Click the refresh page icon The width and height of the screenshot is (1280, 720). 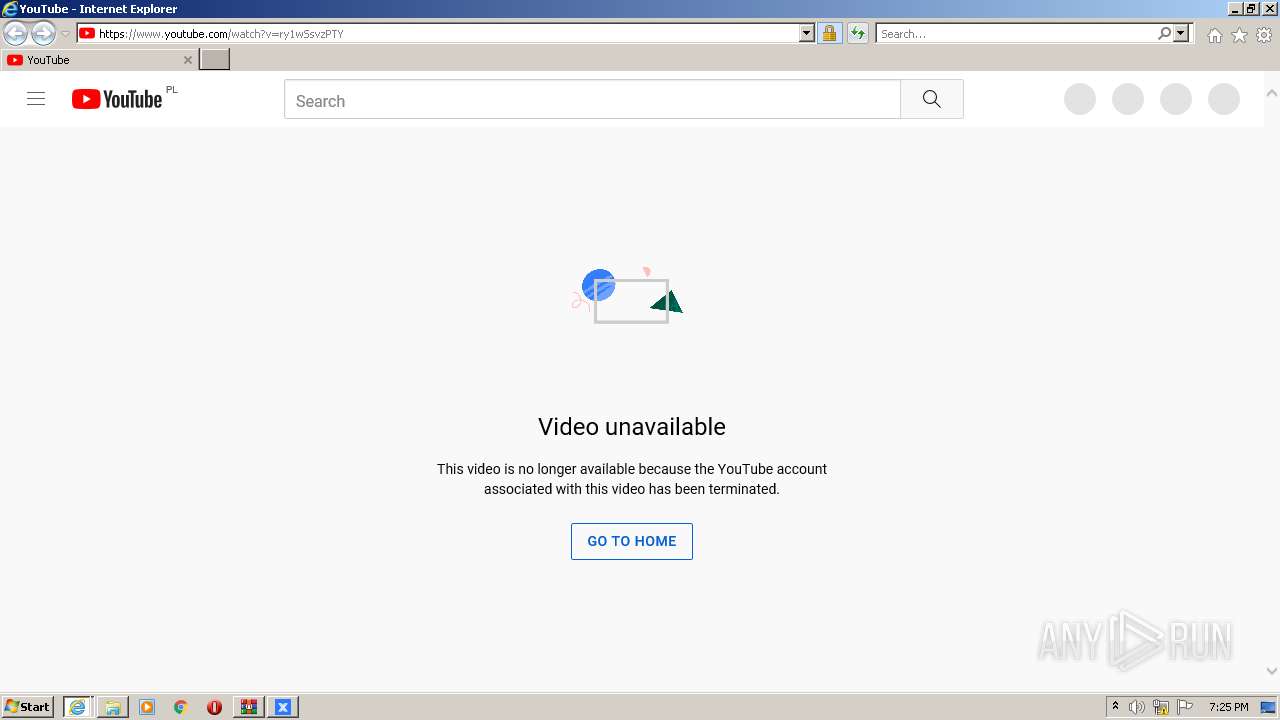click(x=858, y=34)
